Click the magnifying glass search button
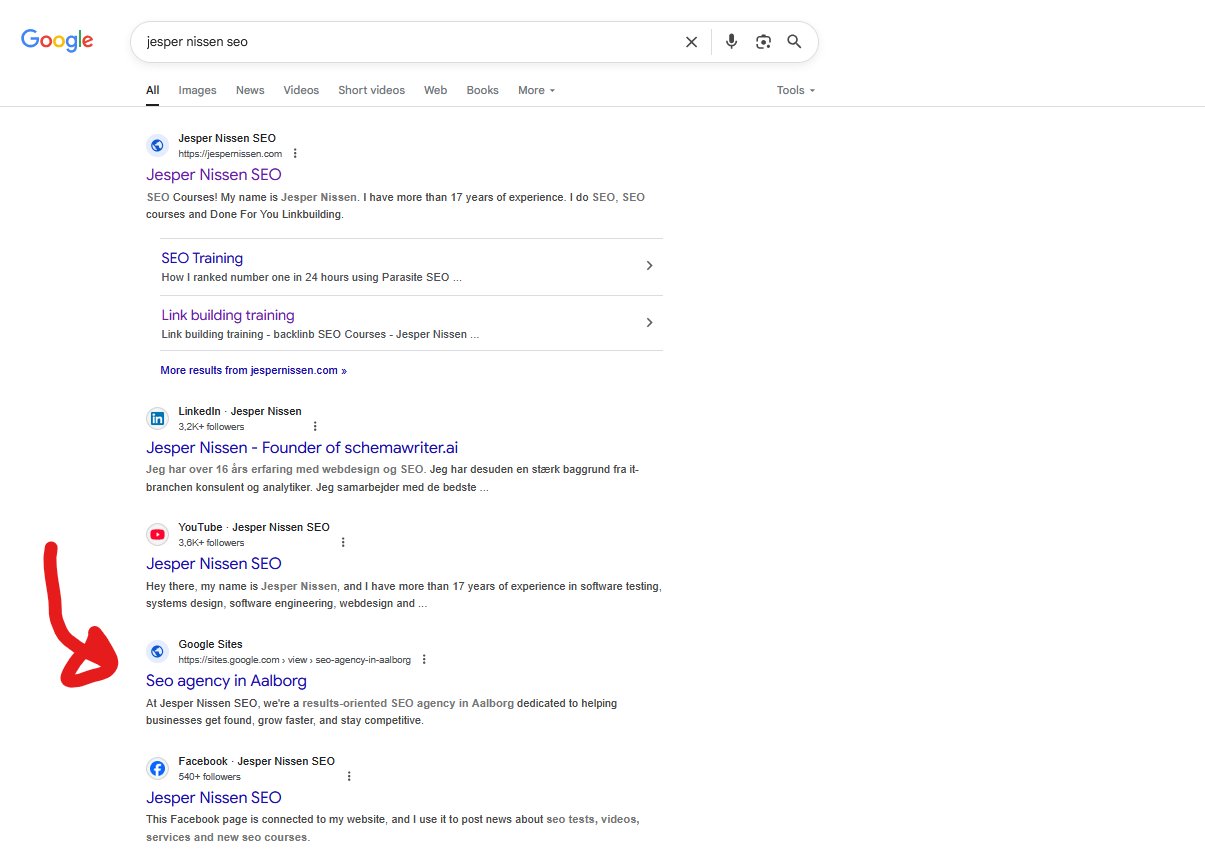1205x868 pixels. (794, 42)
